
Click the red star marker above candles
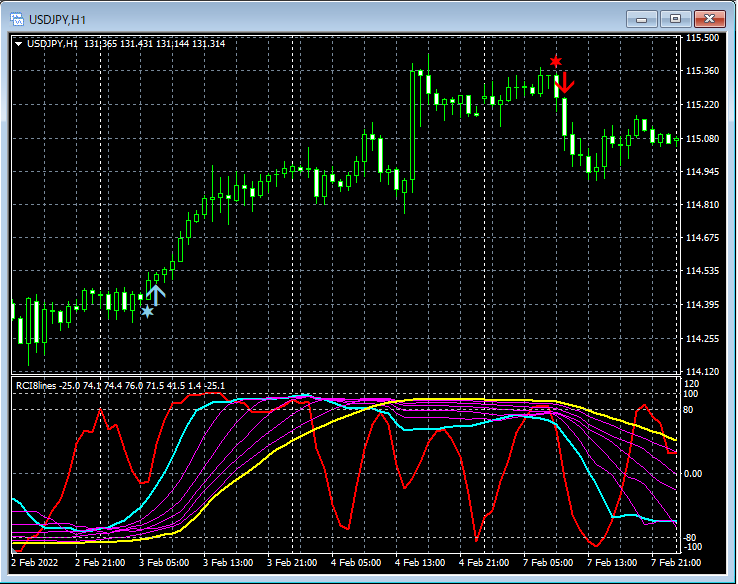(x=556, y=62)
